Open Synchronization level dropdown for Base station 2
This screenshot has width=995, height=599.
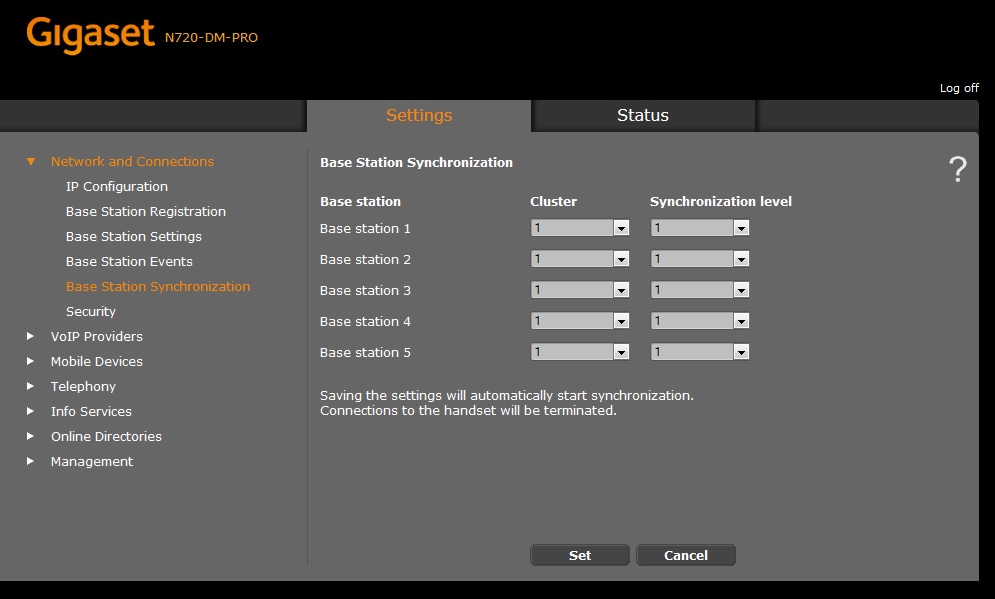pyautogui.click(x=699, y=259)
